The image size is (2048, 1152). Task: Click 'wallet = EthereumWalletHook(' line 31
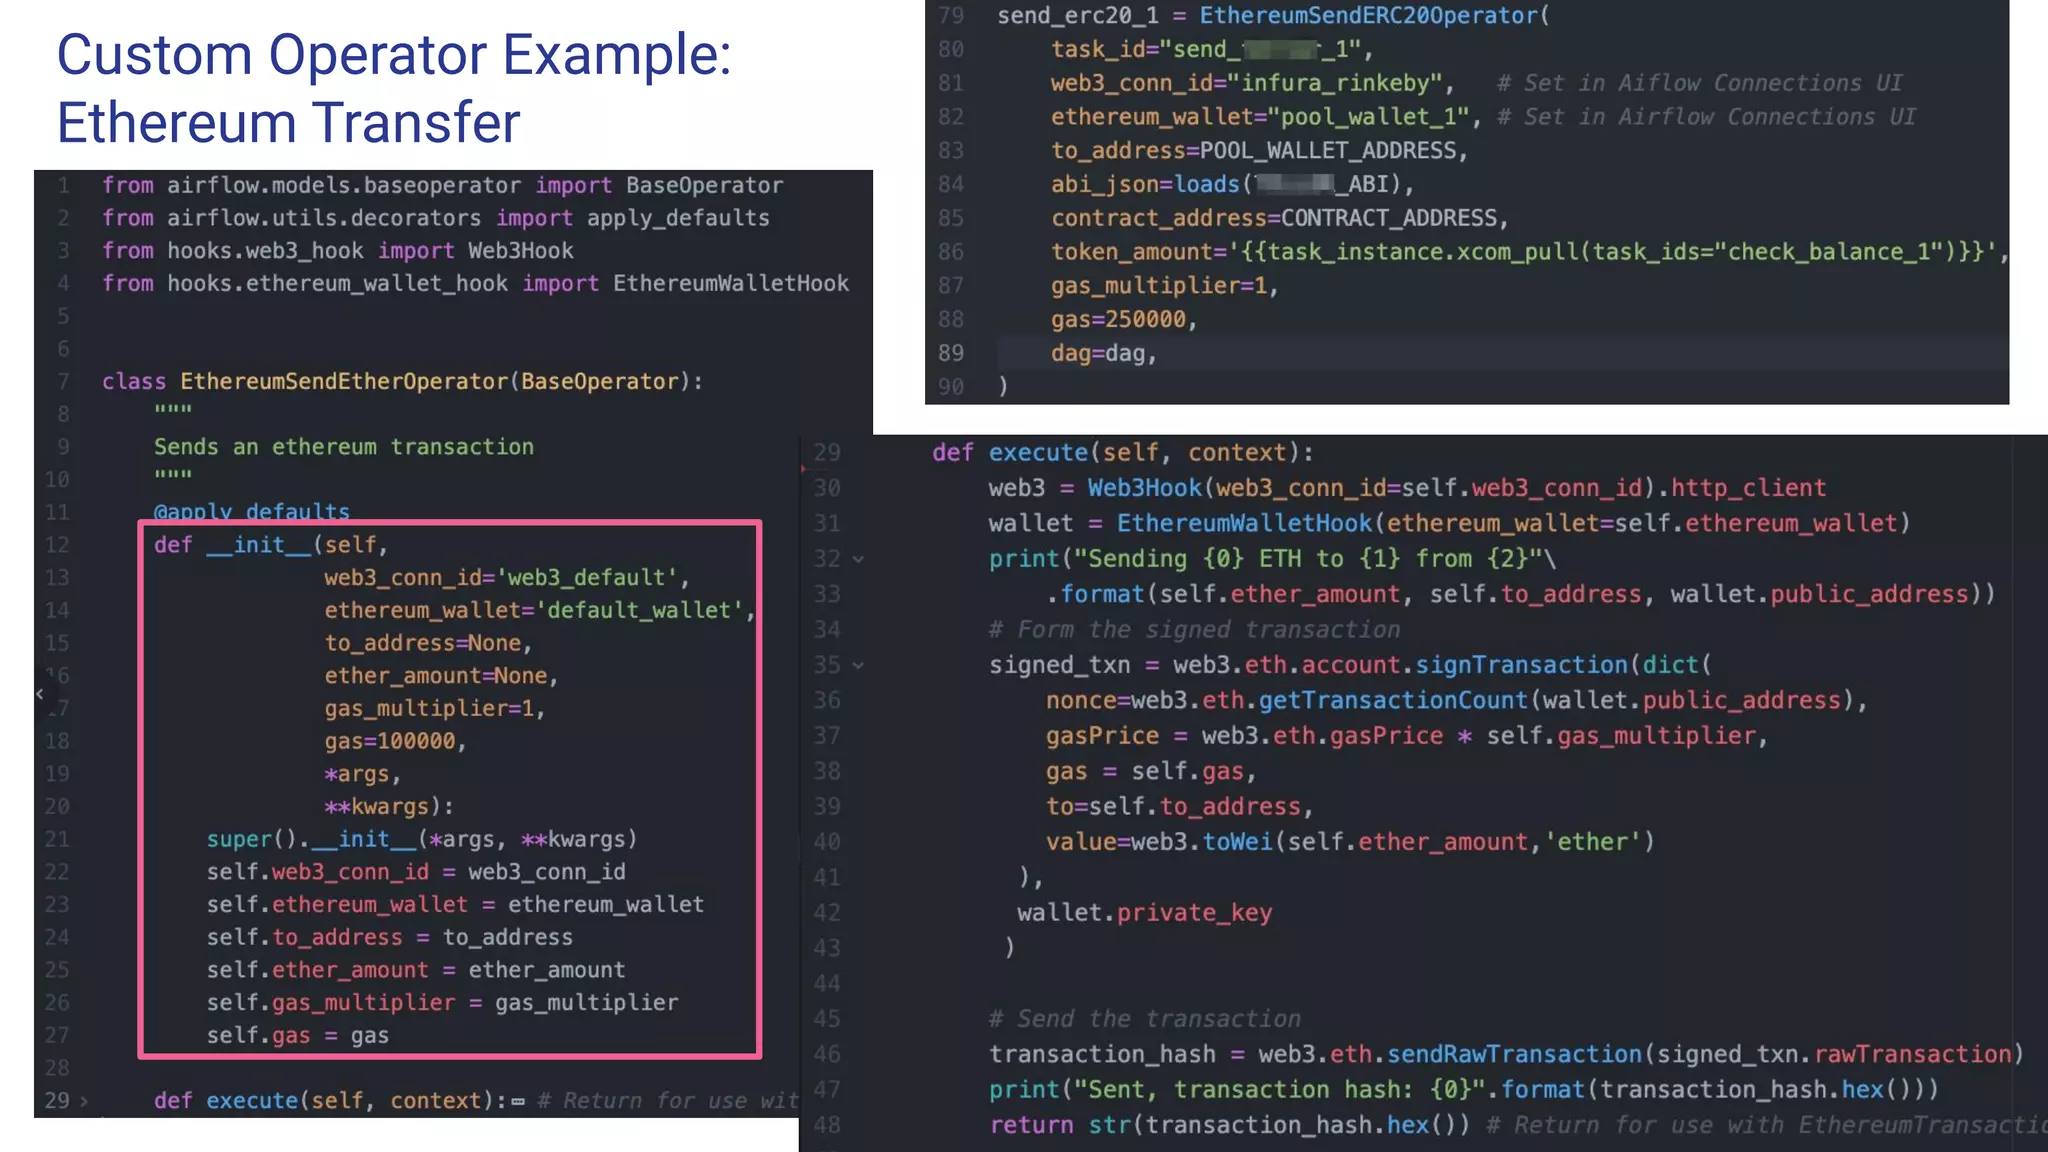pos(1450,523)
